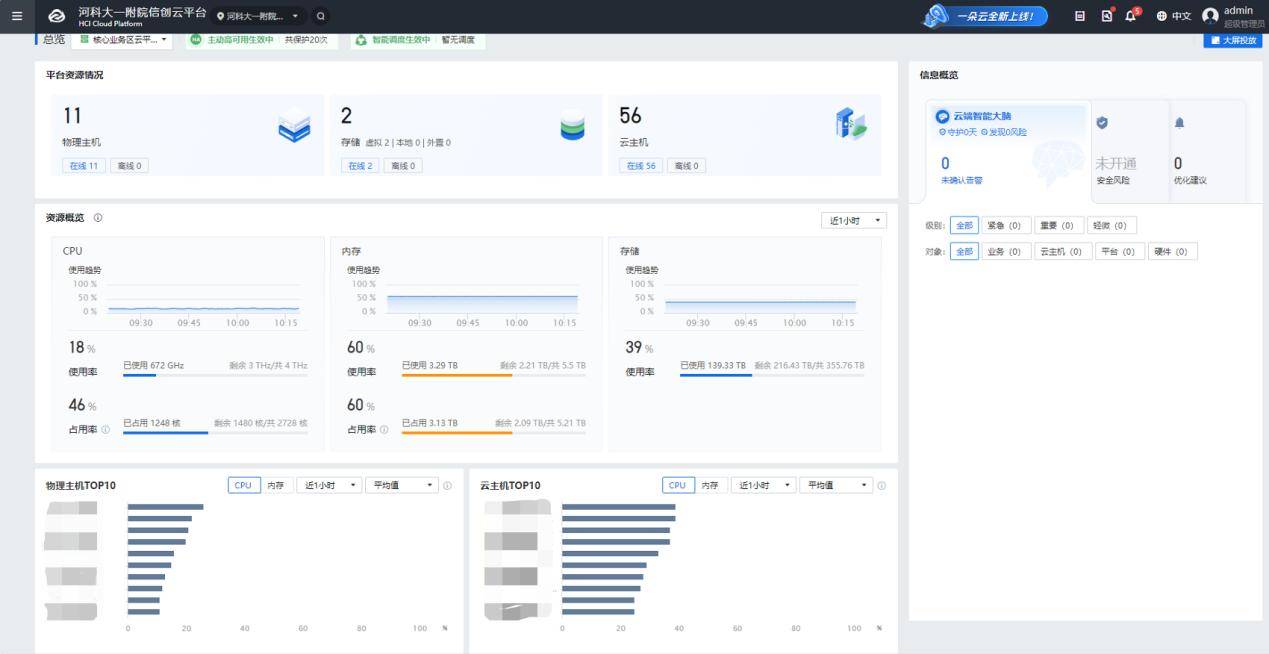Click the 在线 56 cloud hosts link
Screen dimensions: 1269x654
pos(640,166)
